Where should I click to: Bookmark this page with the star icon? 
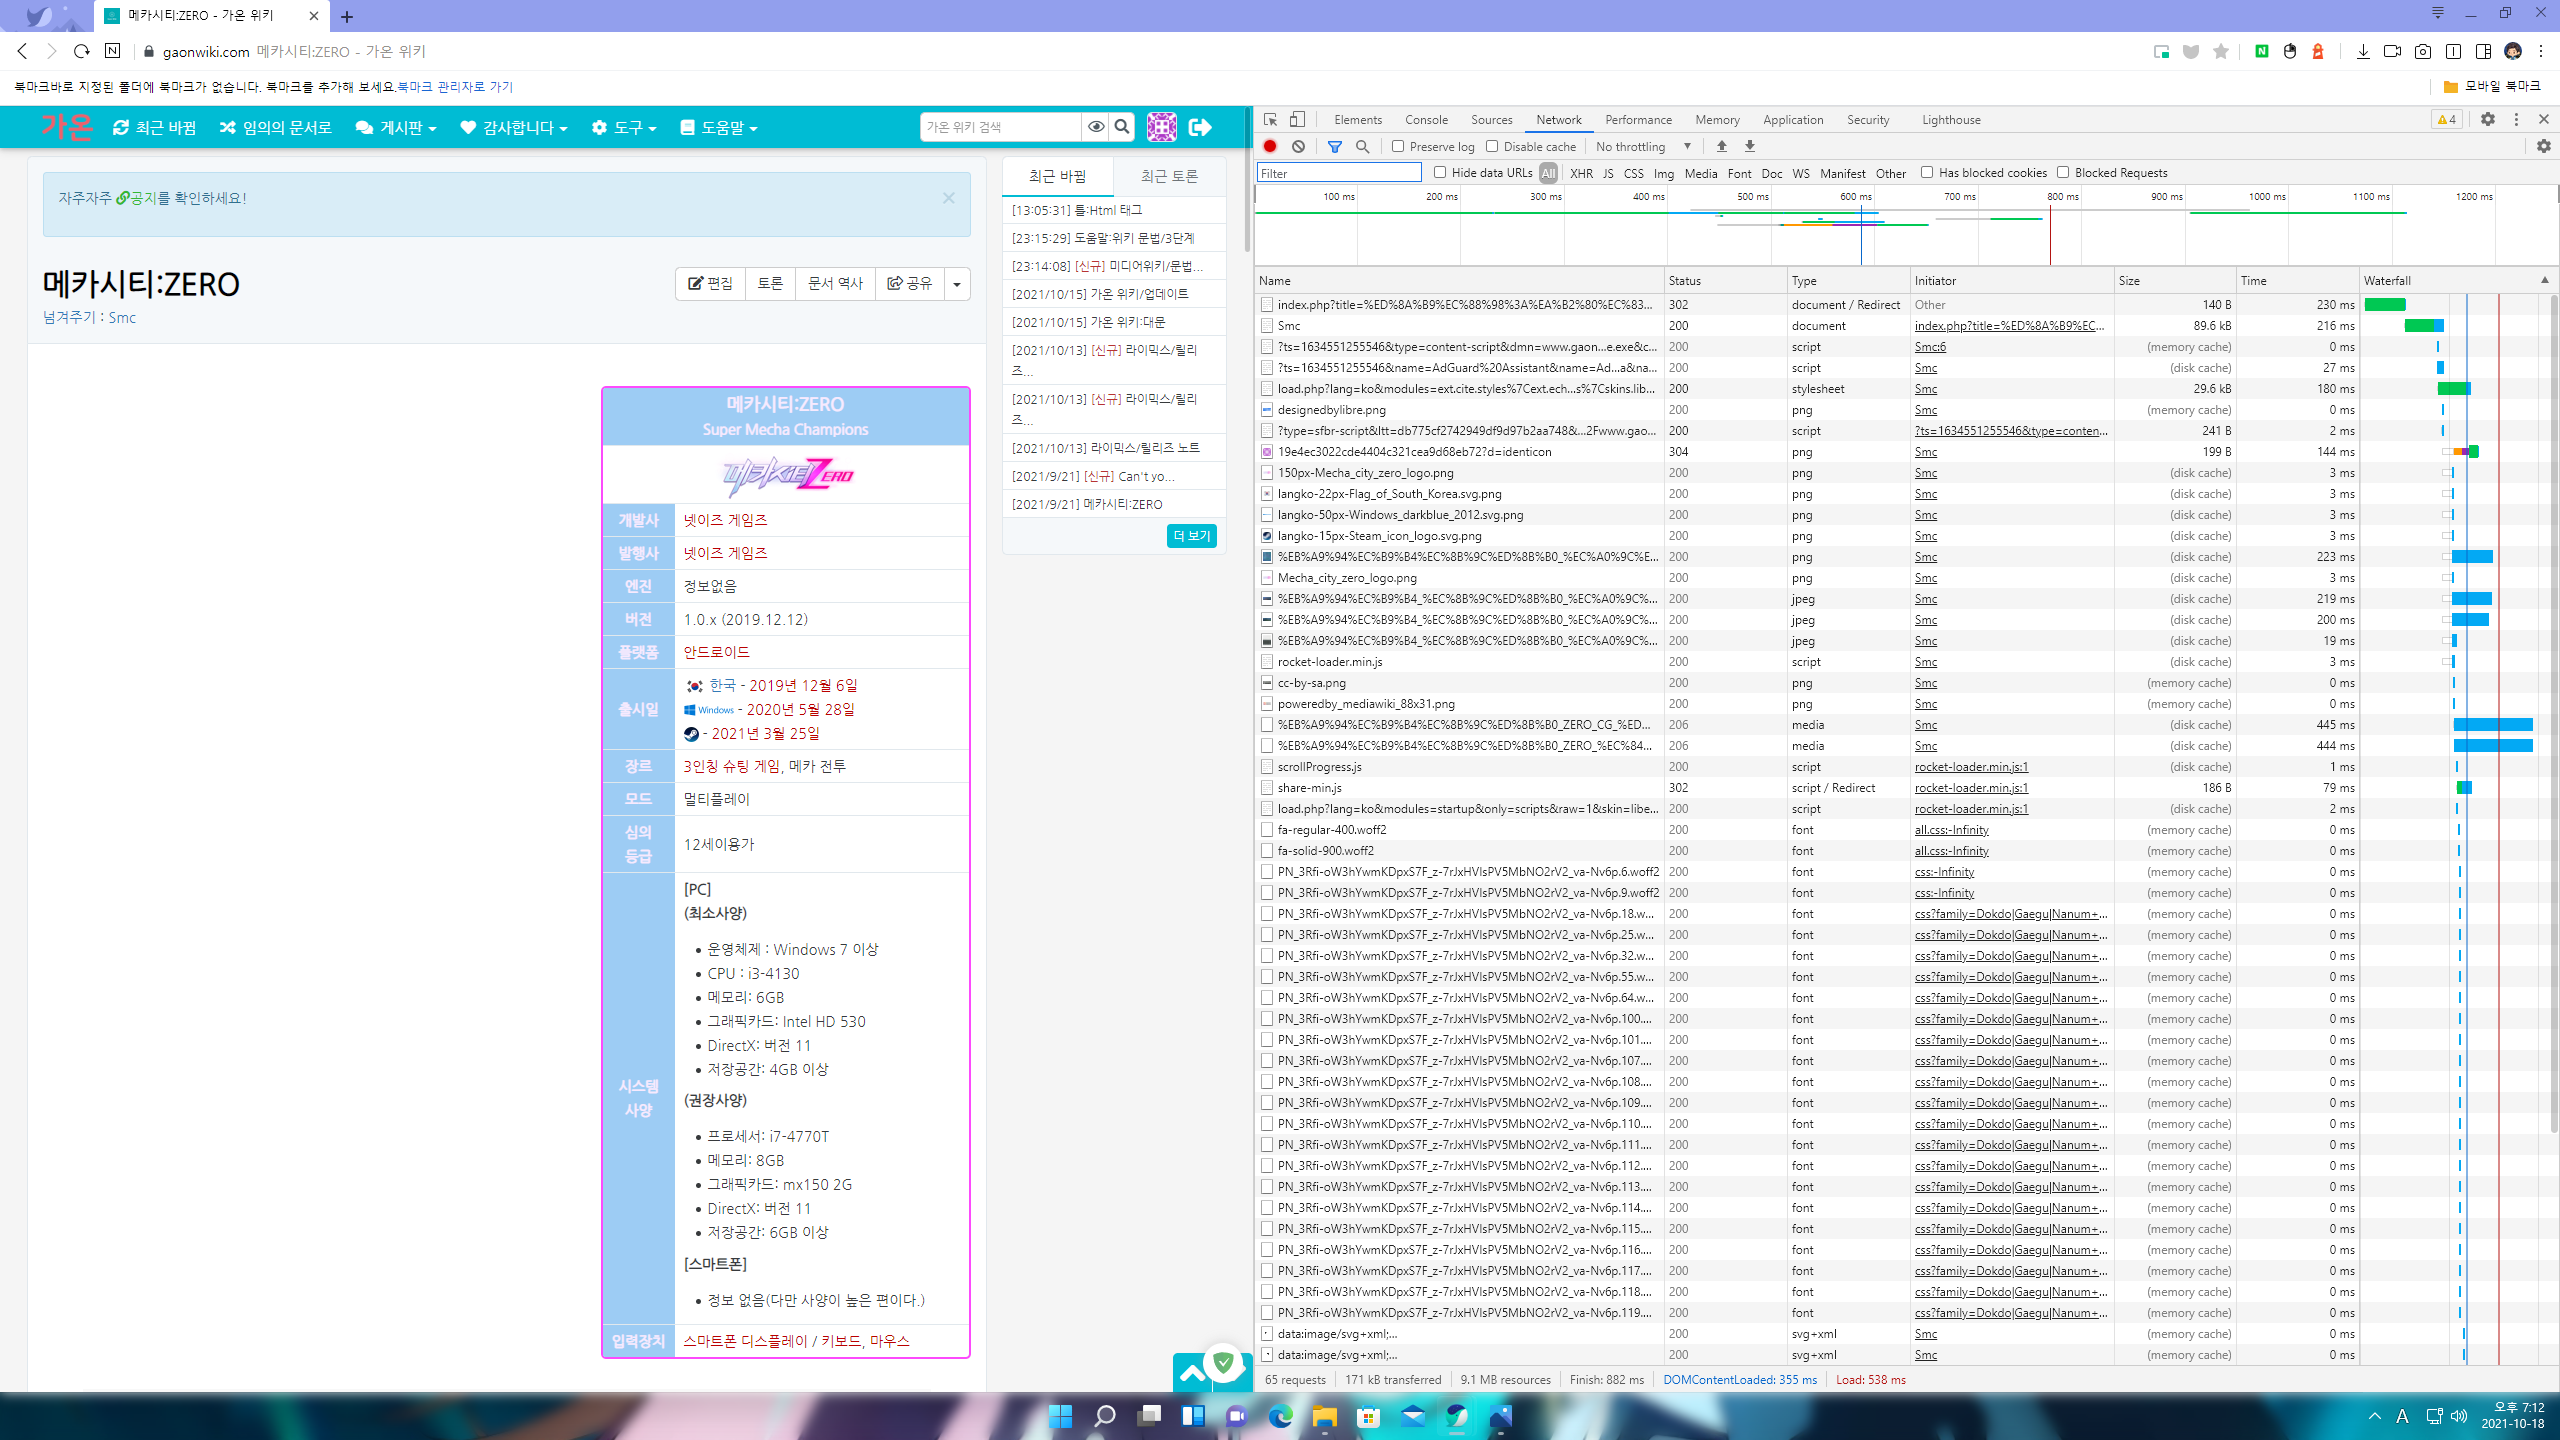coord(2221,51)
